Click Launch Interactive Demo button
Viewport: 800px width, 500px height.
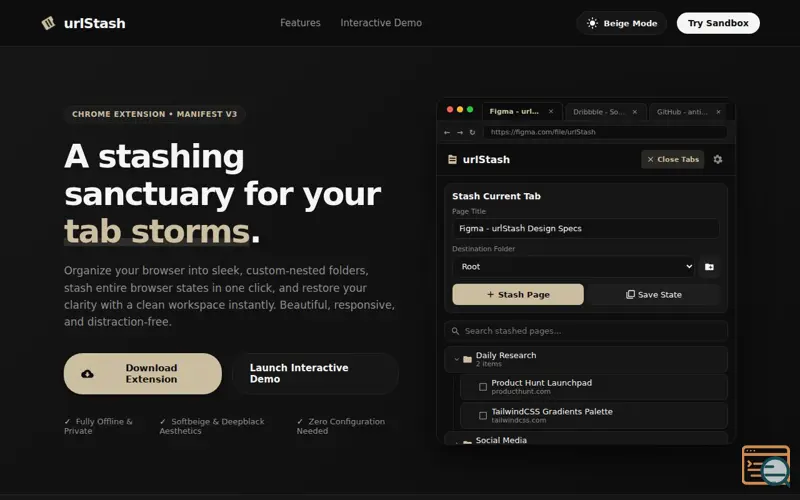315,373
